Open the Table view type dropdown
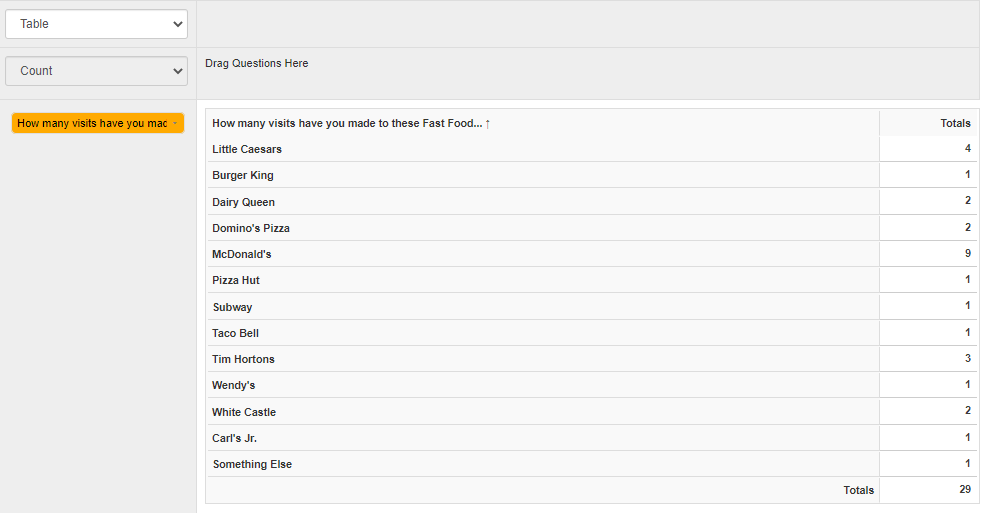989x513 pixels. (96, 24)
